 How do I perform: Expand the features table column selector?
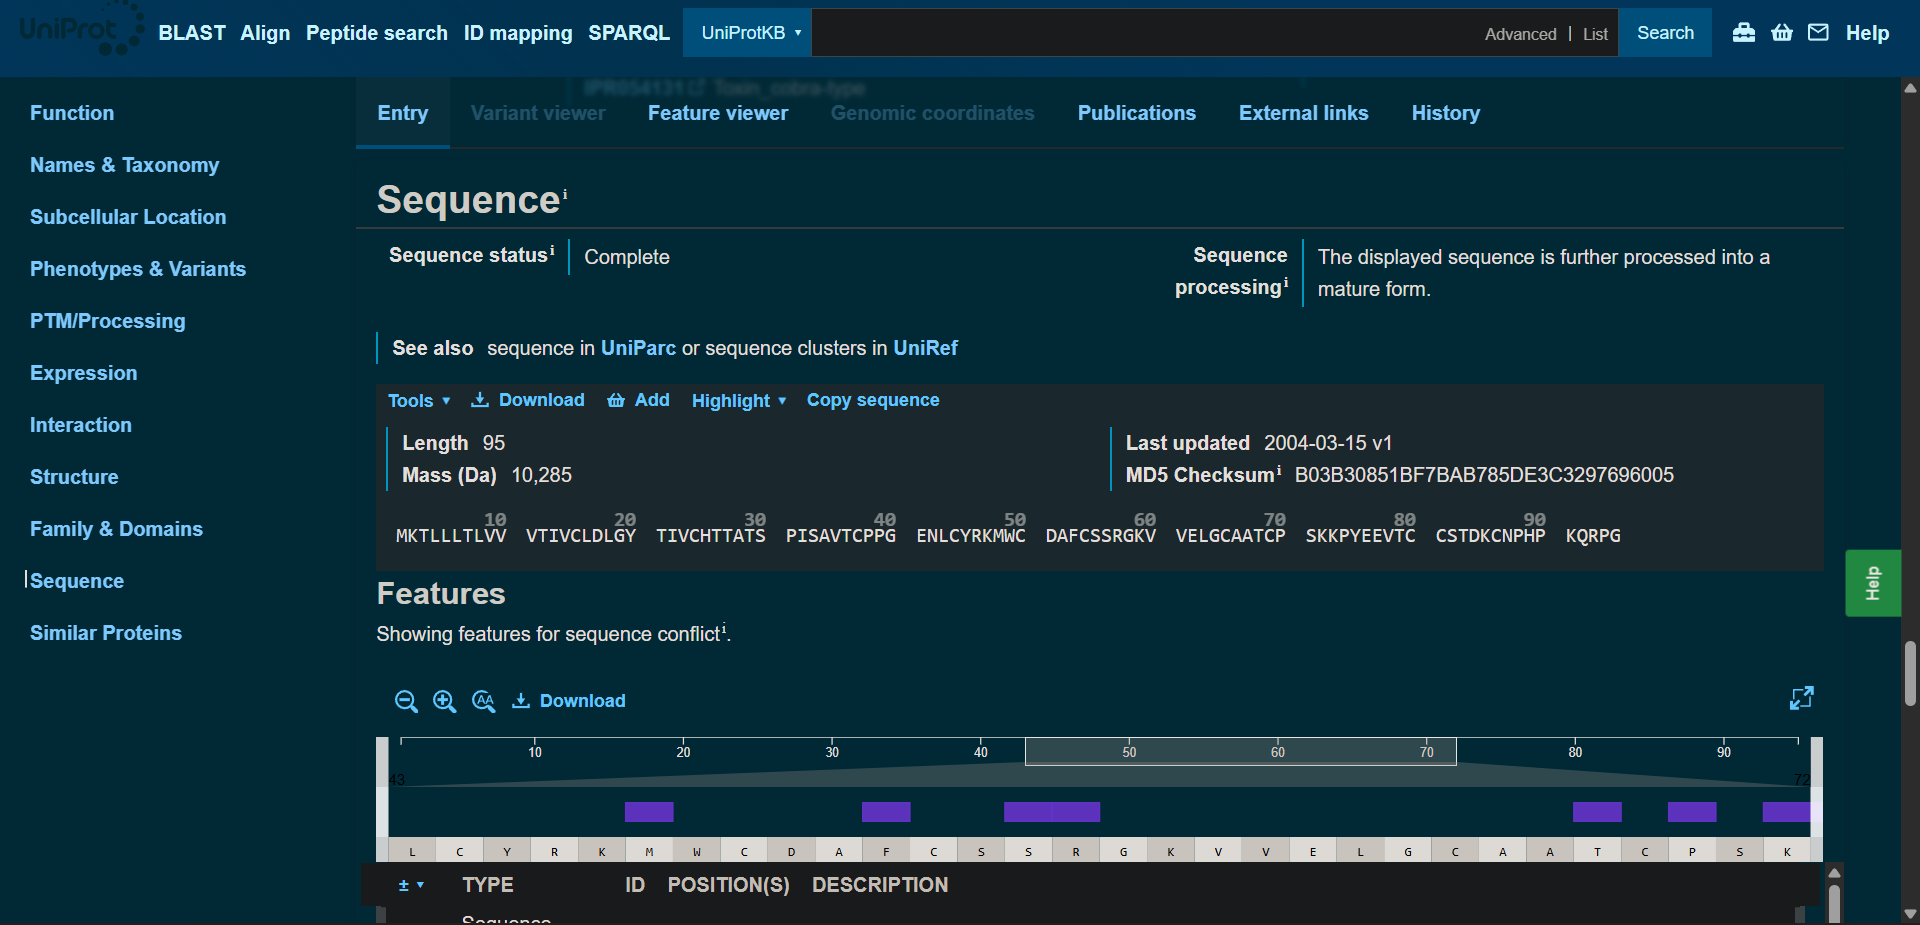point(411,885)
